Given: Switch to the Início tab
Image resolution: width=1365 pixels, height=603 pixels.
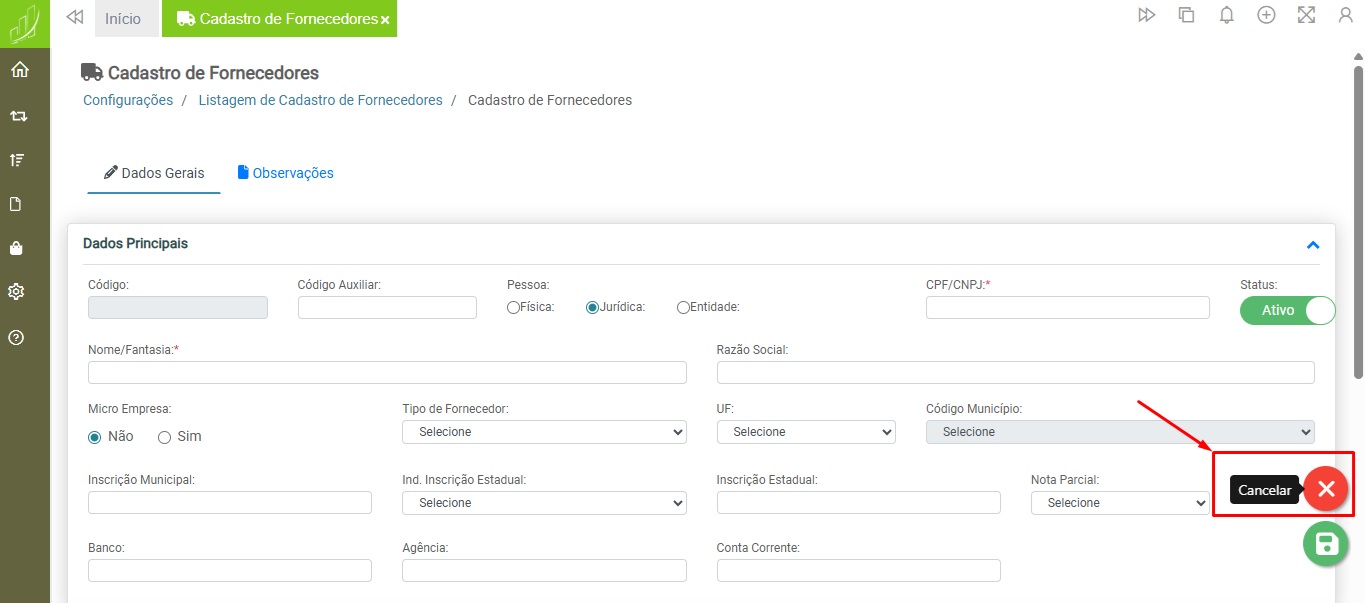Looking at the screenshot, I should 123,19.
